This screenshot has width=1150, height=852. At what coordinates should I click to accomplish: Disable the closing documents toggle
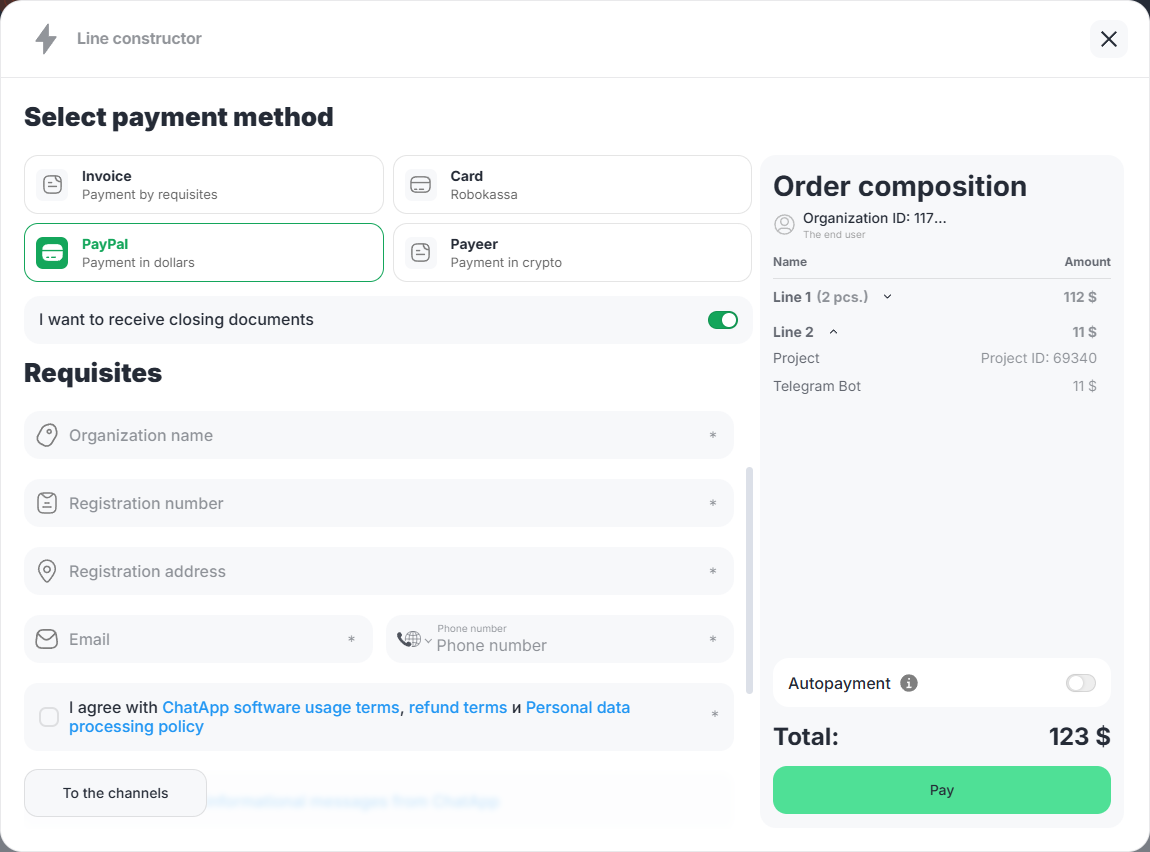[x=722, y=320]
